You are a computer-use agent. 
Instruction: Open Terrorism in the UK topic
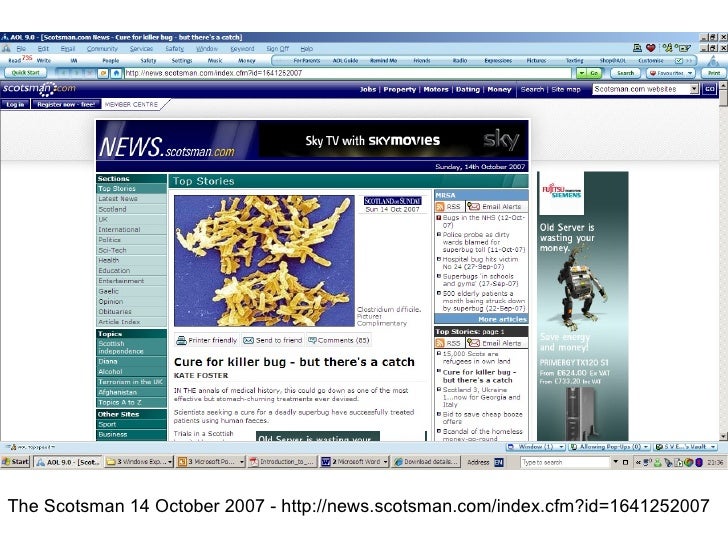coord(131,382)
